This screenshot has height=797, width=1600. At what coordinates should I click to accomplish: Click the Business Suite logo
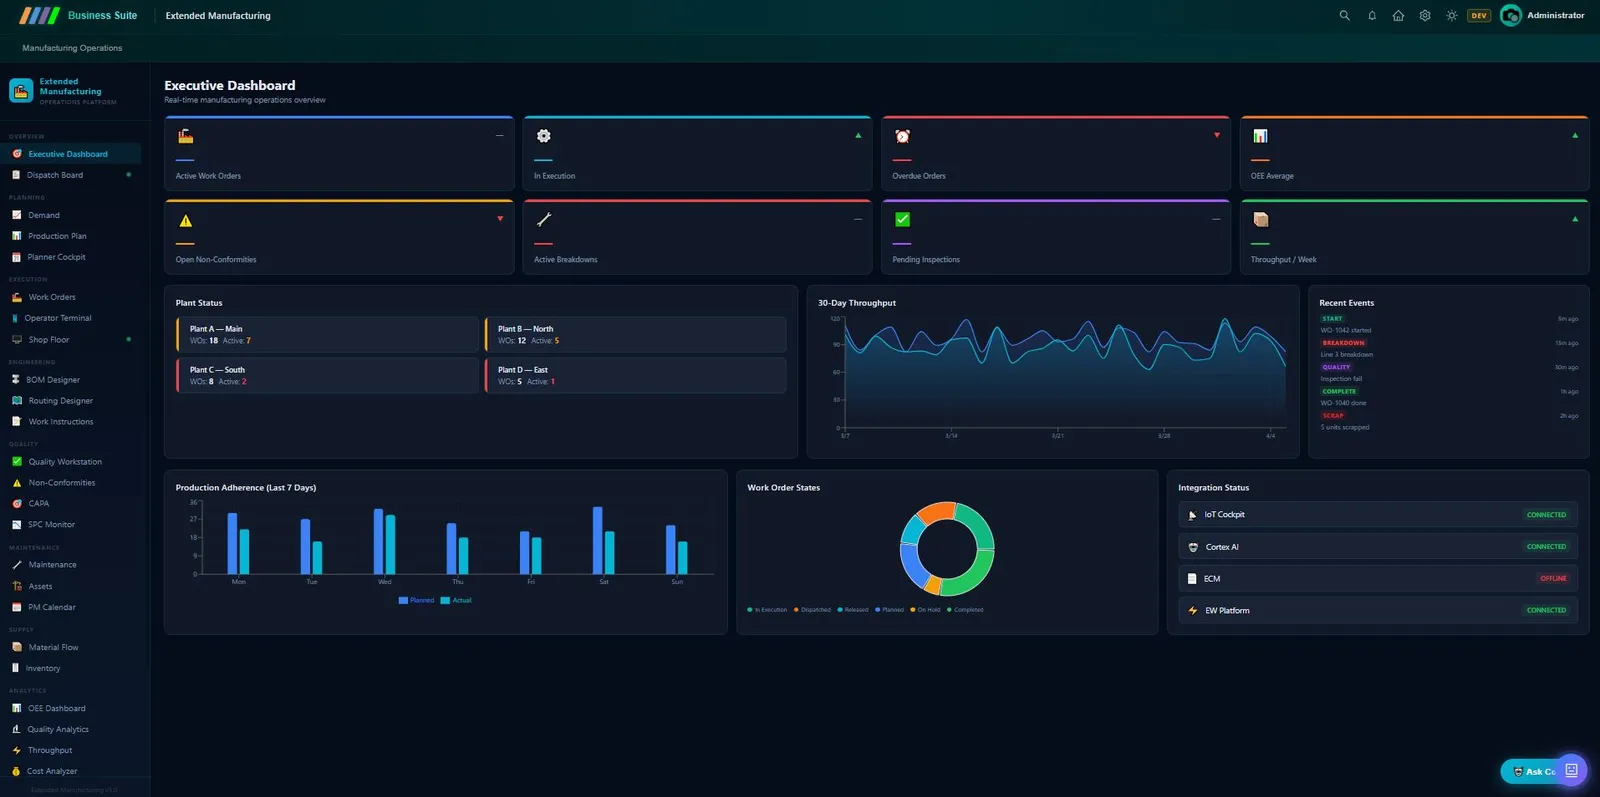click(78, 16)
